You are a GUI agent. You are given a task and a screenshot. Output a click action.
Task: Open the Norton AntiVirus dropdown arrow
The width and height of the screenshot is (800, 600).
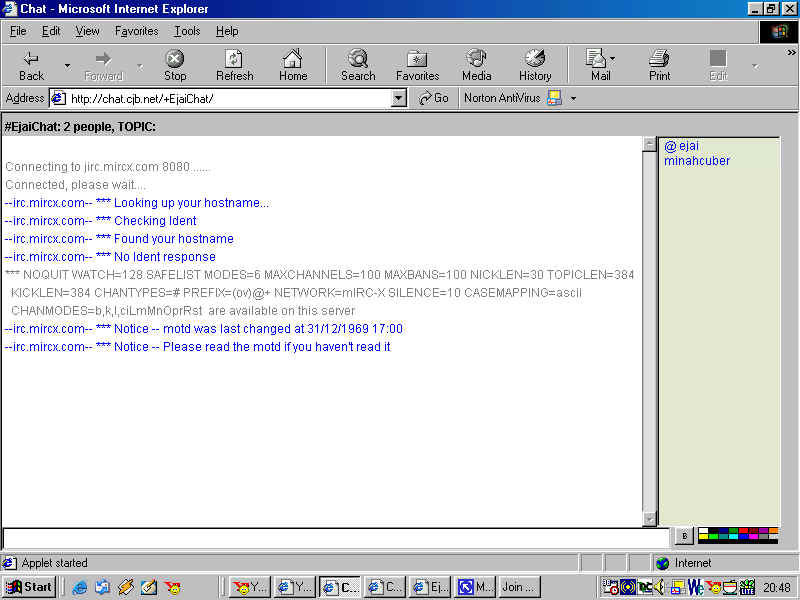click(x=573, y=98)
